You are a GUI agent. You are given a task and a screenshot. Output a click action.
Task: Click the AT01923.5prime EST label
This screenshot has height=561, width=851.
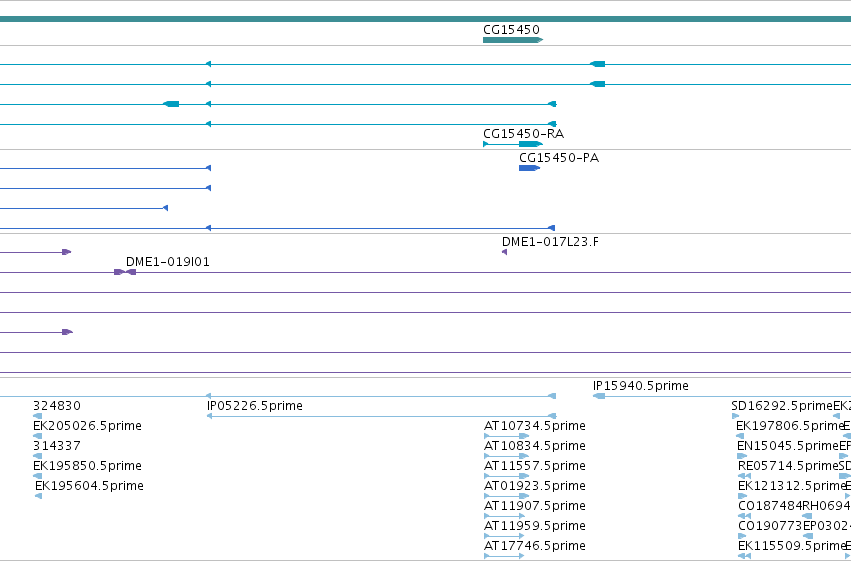pyautogui.click(x=535, y=486)
